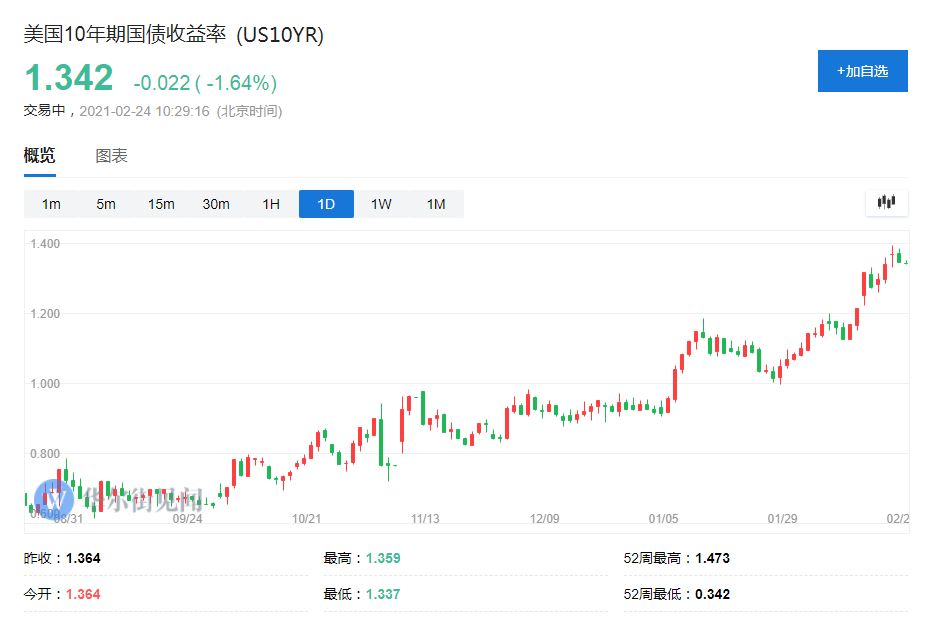Select the 概览 tab

(x=38, y=157)
